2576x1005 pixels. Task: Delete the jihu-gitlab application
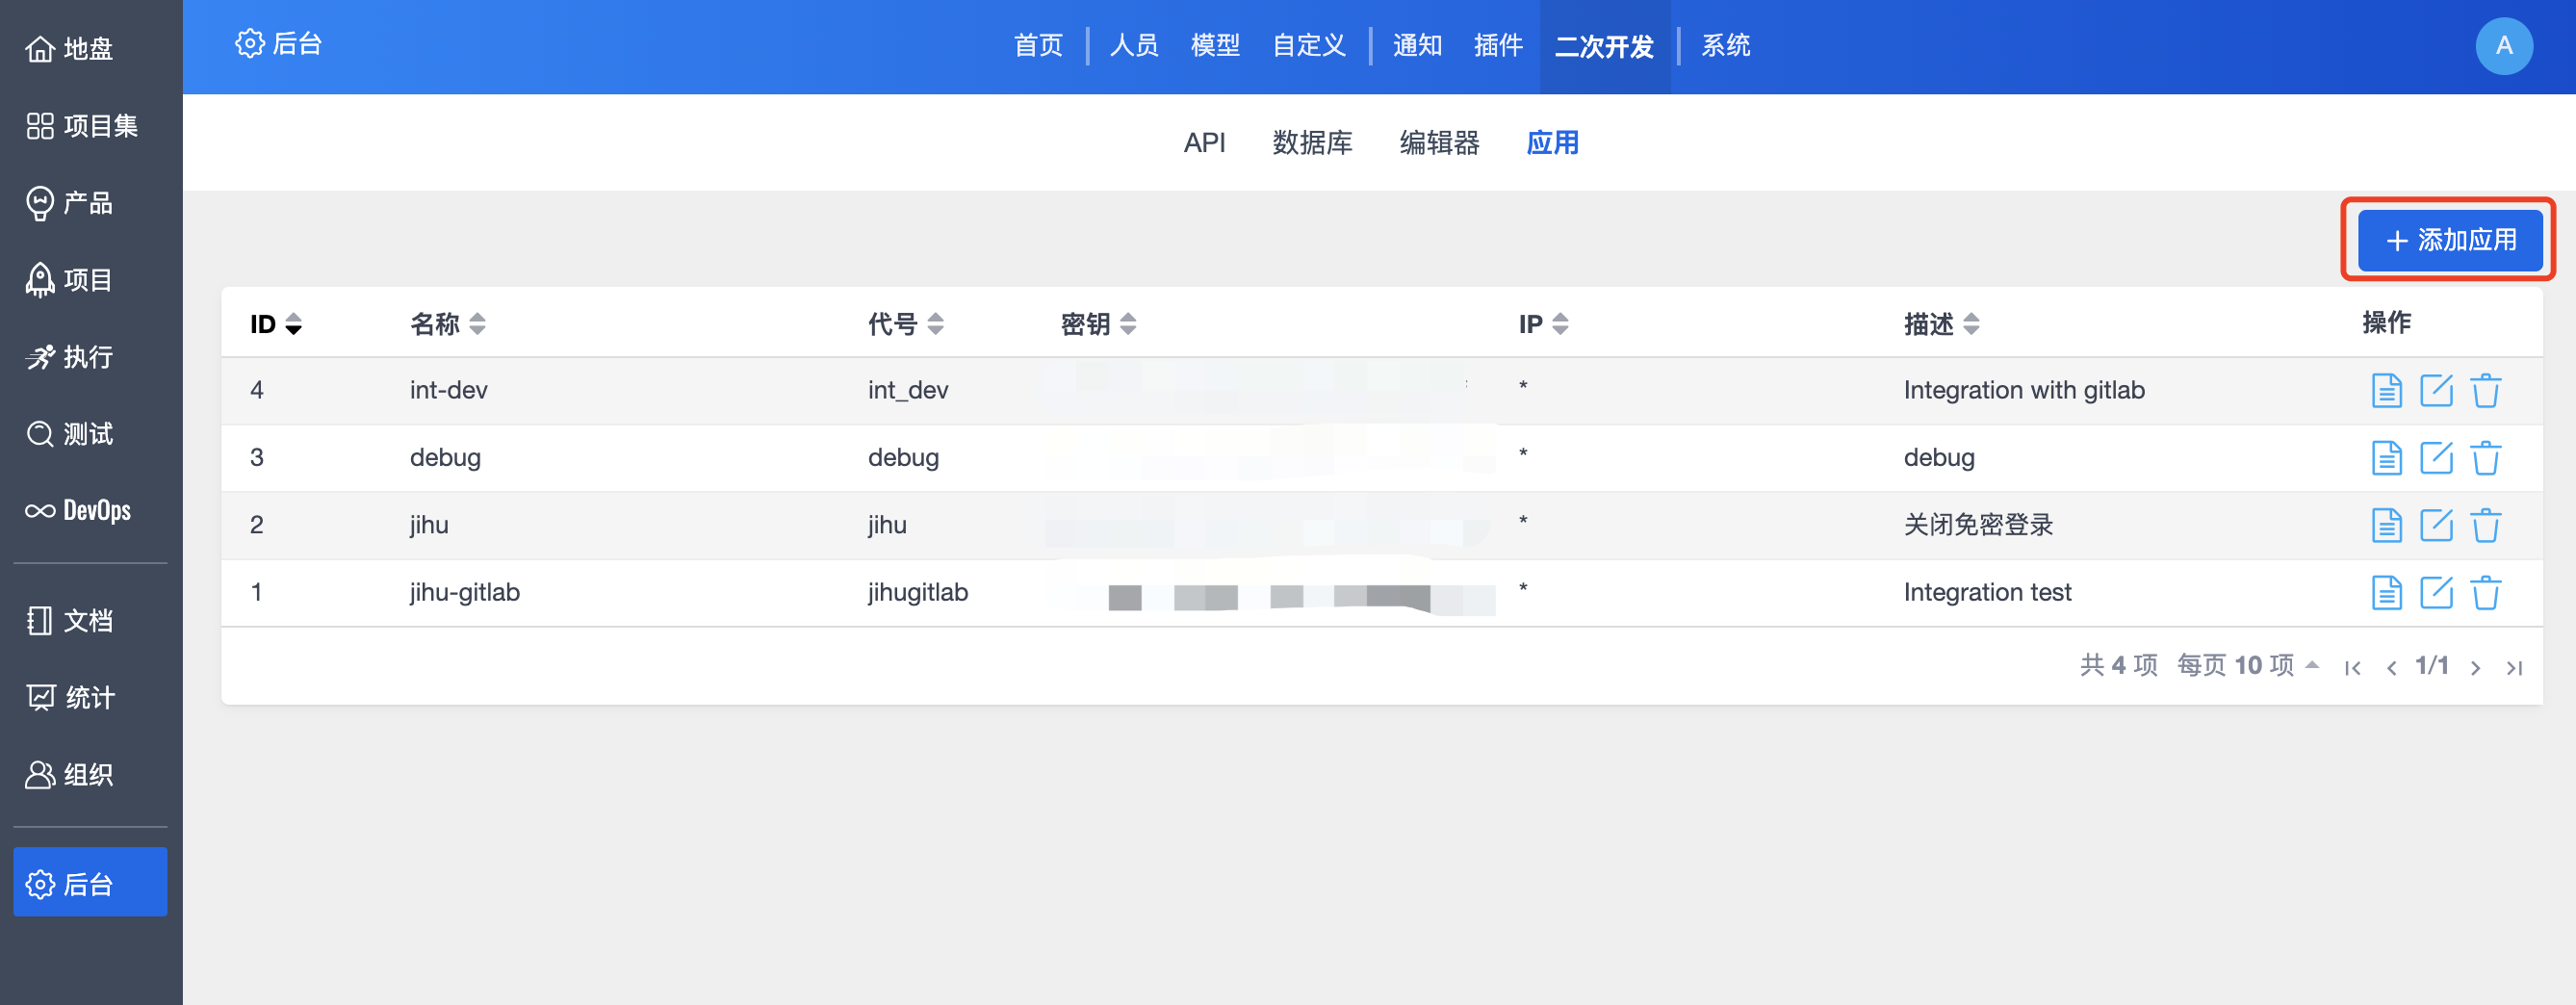2485,593
